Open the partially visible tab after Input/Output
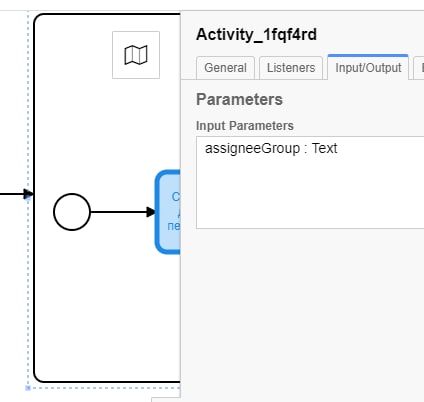This screenshot has width=424, height=402. pyautogui.click(x=419, y=68)
